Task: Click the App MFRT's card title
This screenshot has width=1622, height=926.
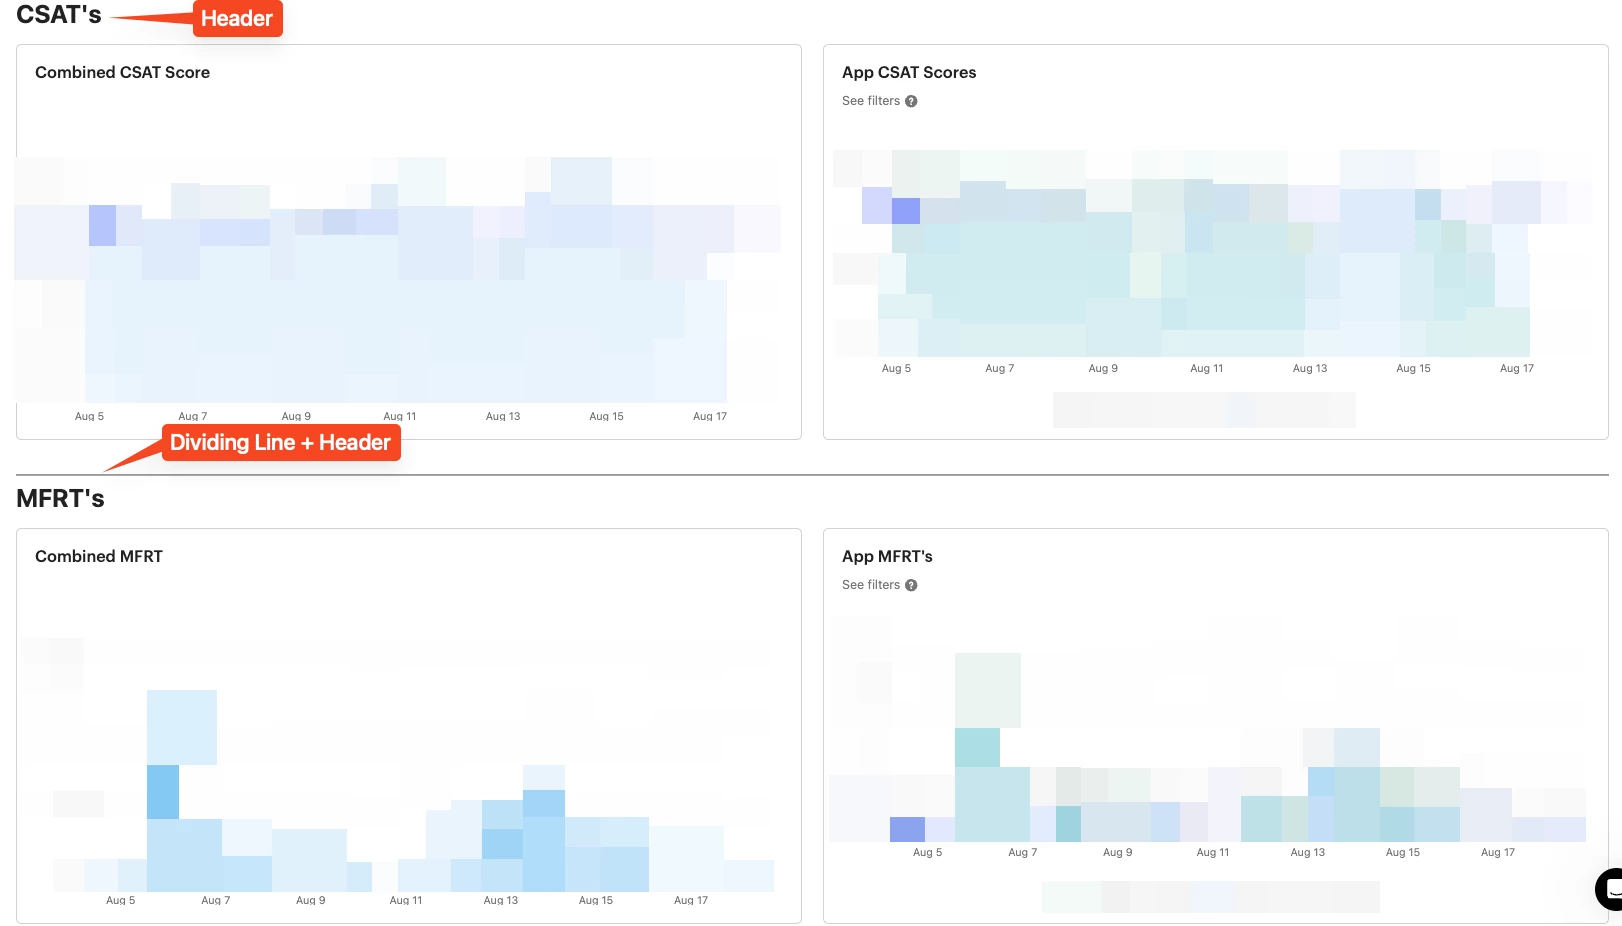Action: coord(887,556)
